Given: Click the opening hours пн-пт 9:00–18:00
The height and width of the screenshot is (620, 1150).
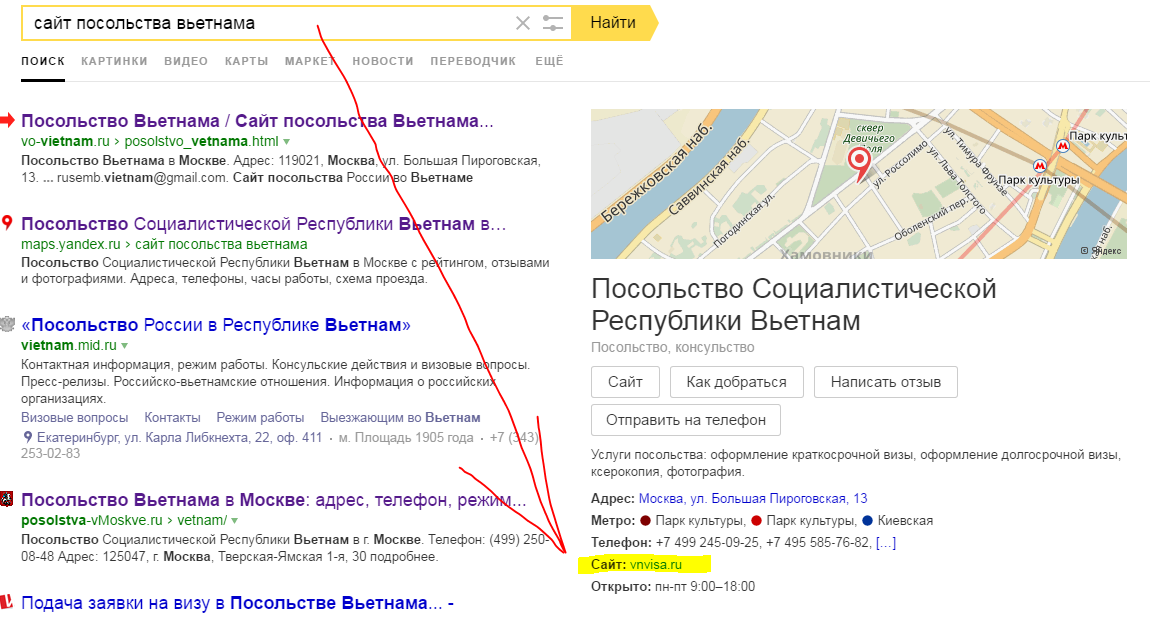Looking at the screenshot, I should click(x=705, y=587).
